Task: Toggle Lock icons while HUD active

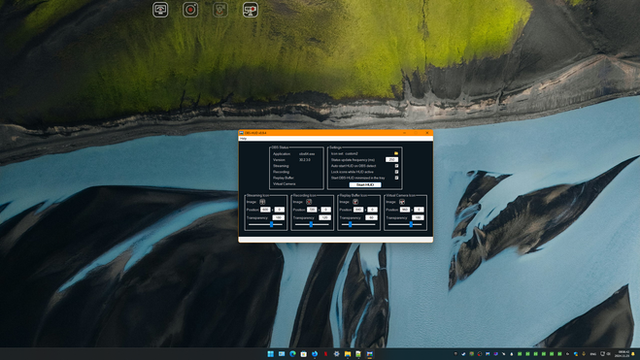Action: [x=396, y=172]
